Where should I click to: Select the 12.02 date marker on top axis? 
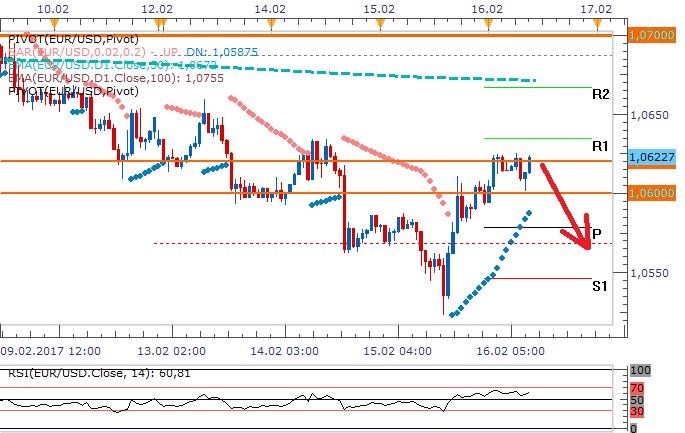click(158, 8)
